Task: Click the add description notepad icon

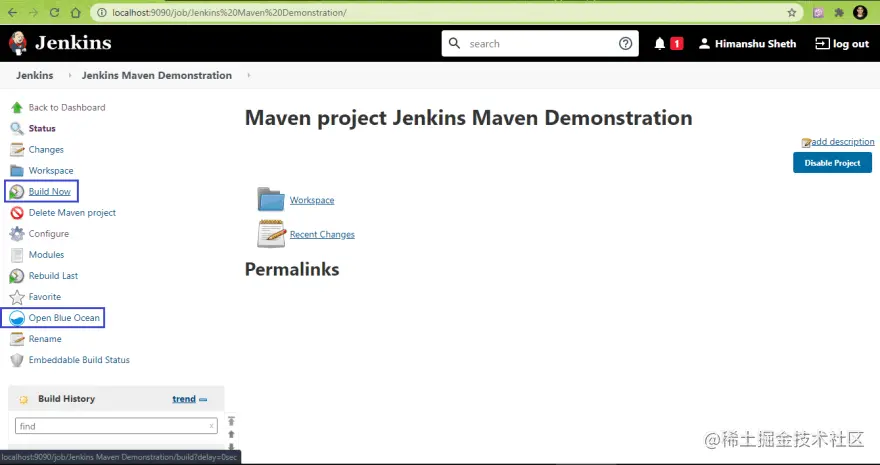Action: 806,142
